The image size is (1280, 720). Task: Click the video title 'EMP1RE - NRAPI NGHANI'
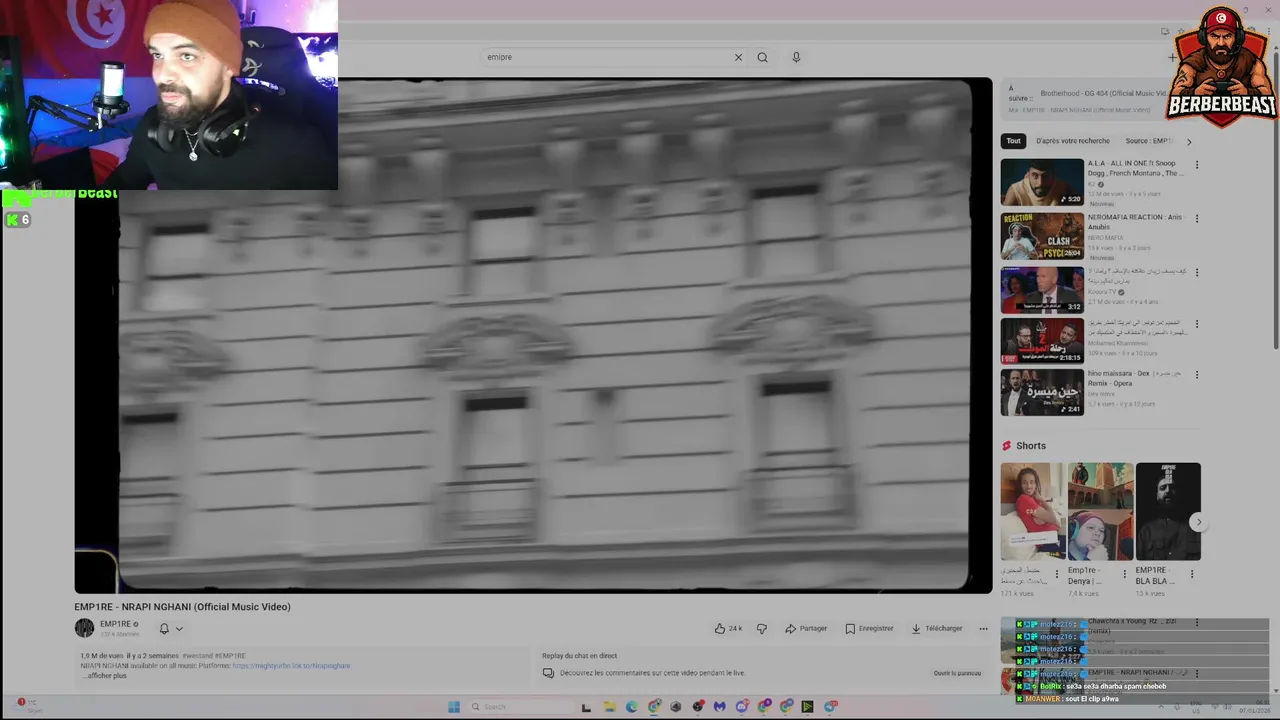pyautogui.click(x=182, y=607)
